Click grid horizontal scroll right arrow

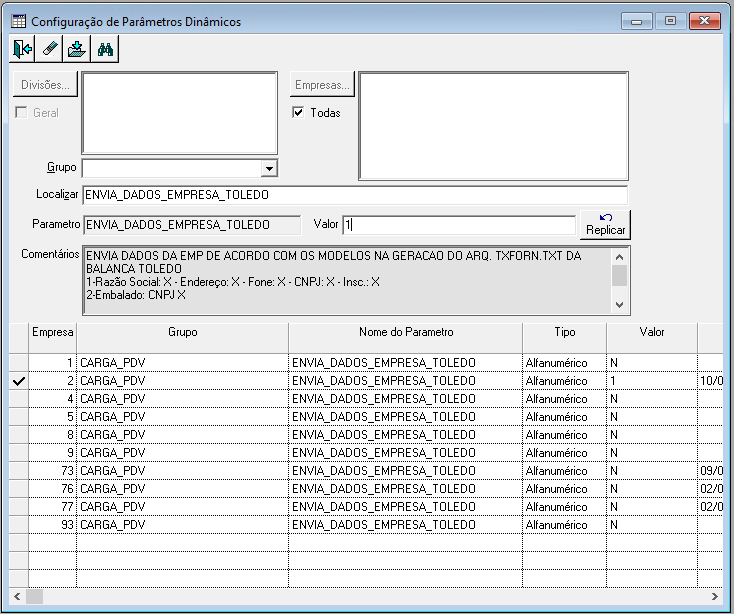click(714, 596)
